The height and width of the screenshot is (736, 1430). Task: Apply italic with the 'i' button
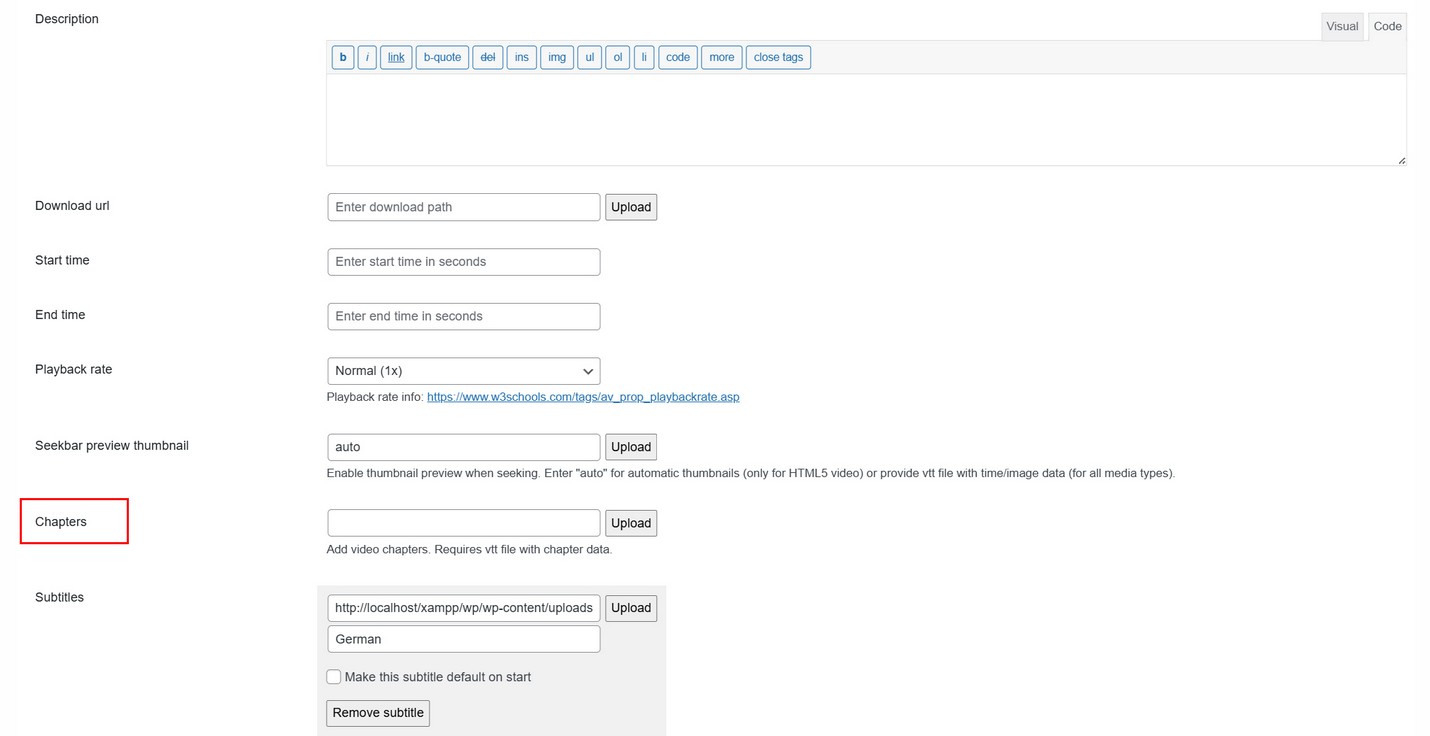367,57
